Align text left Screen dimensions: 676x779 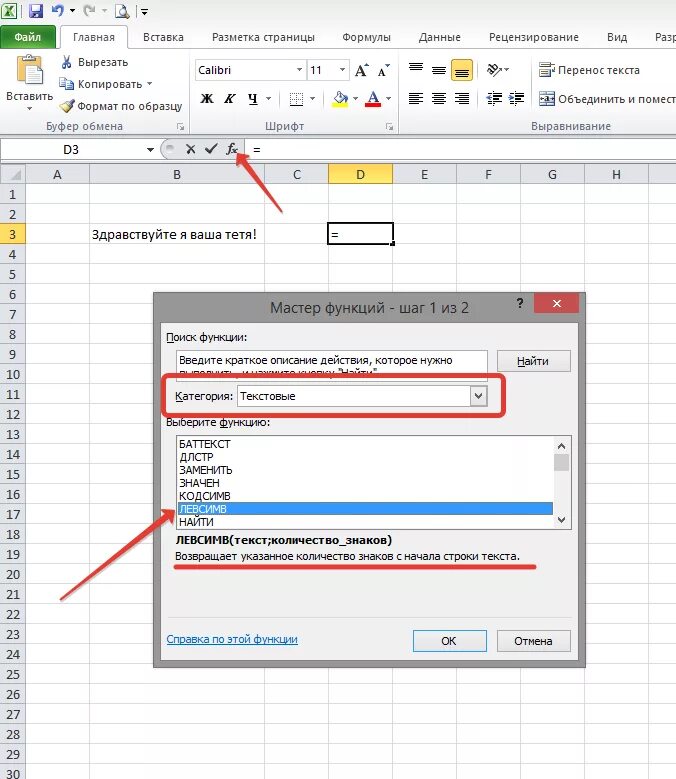pos(416,98)
